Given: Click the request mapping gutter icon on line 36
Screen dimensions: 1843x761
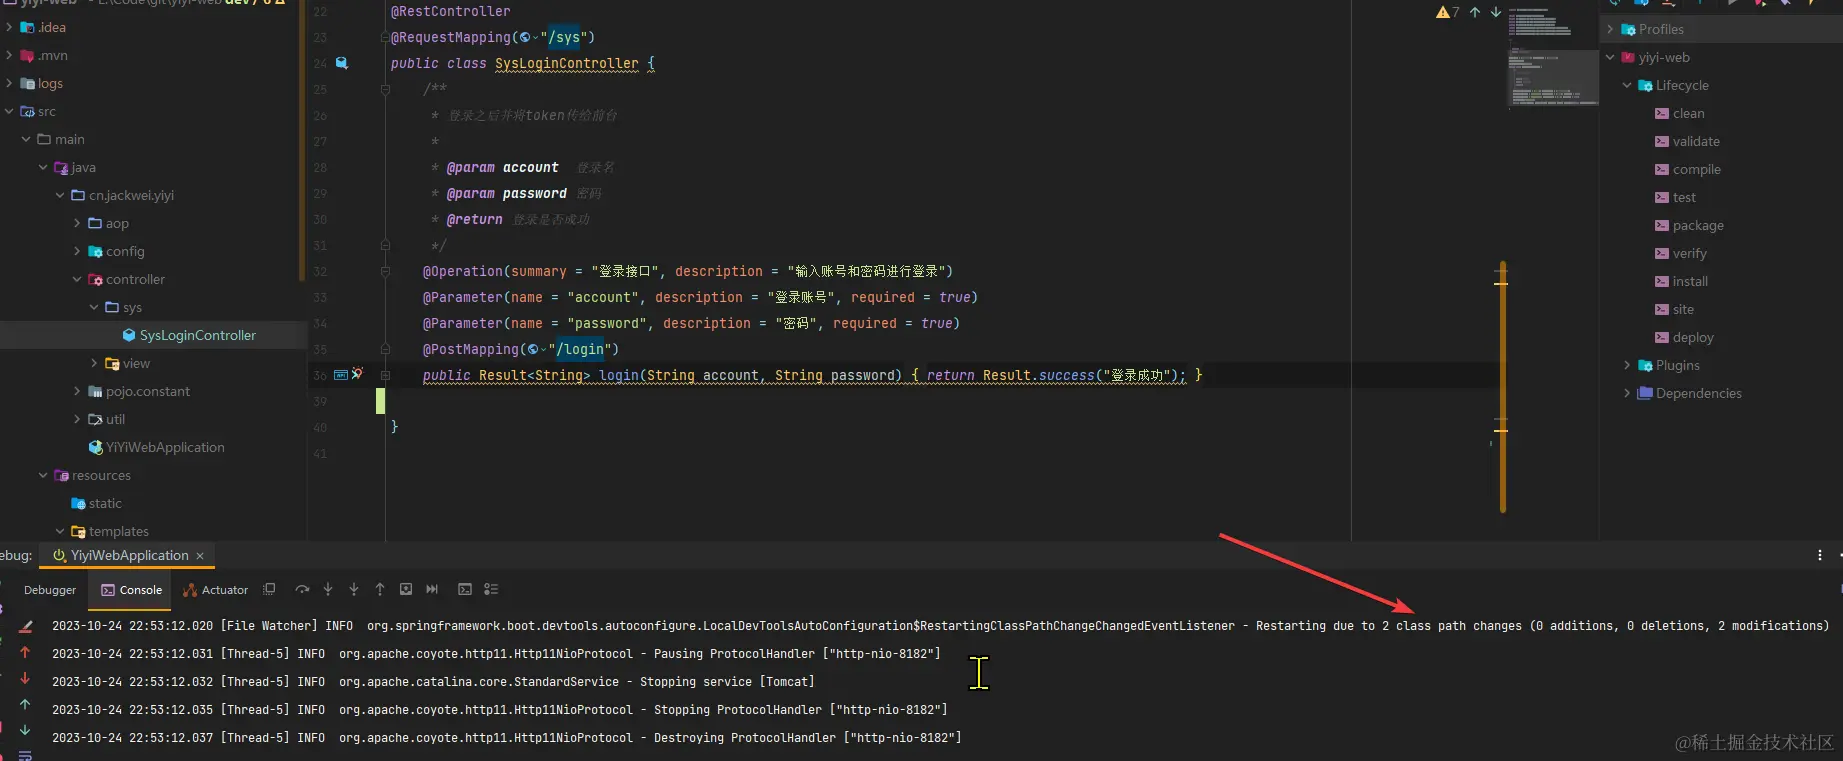Looking at the screenshot, I should 341,375.
